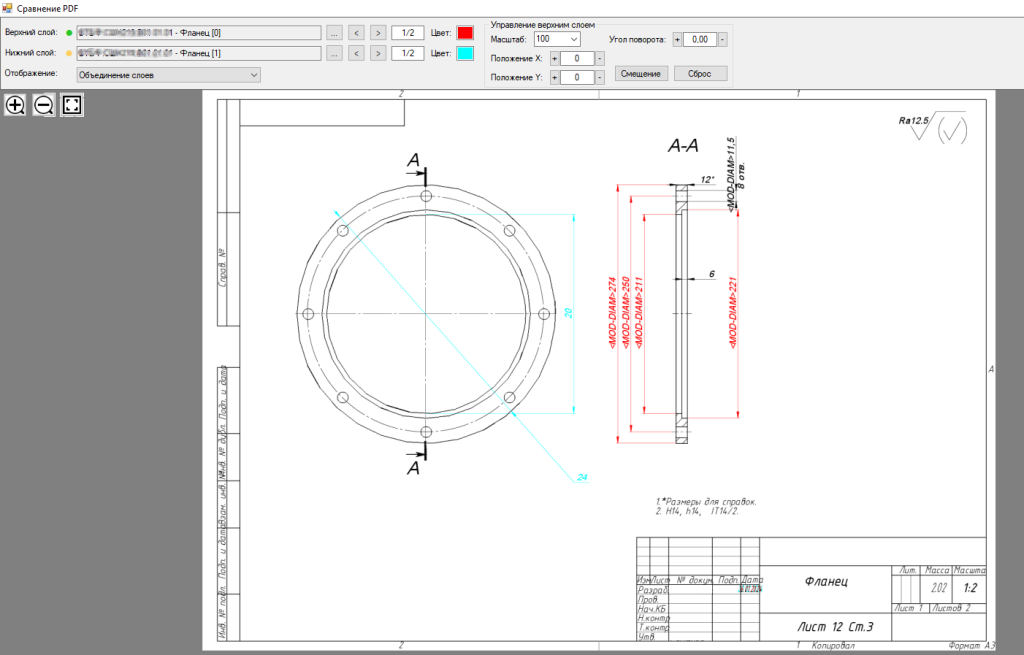Viewport: 1024px width, 655px height.
Task: Go to next page of upper layer
Action: coord(377,33)
